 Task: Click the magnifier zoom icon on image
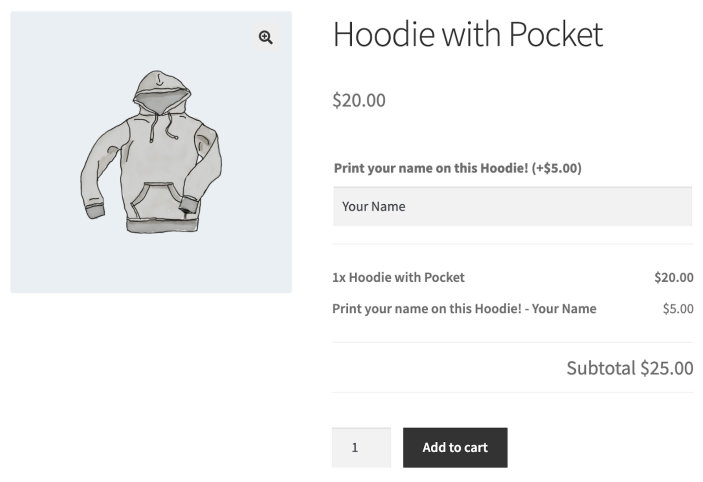tap(265, 37)
